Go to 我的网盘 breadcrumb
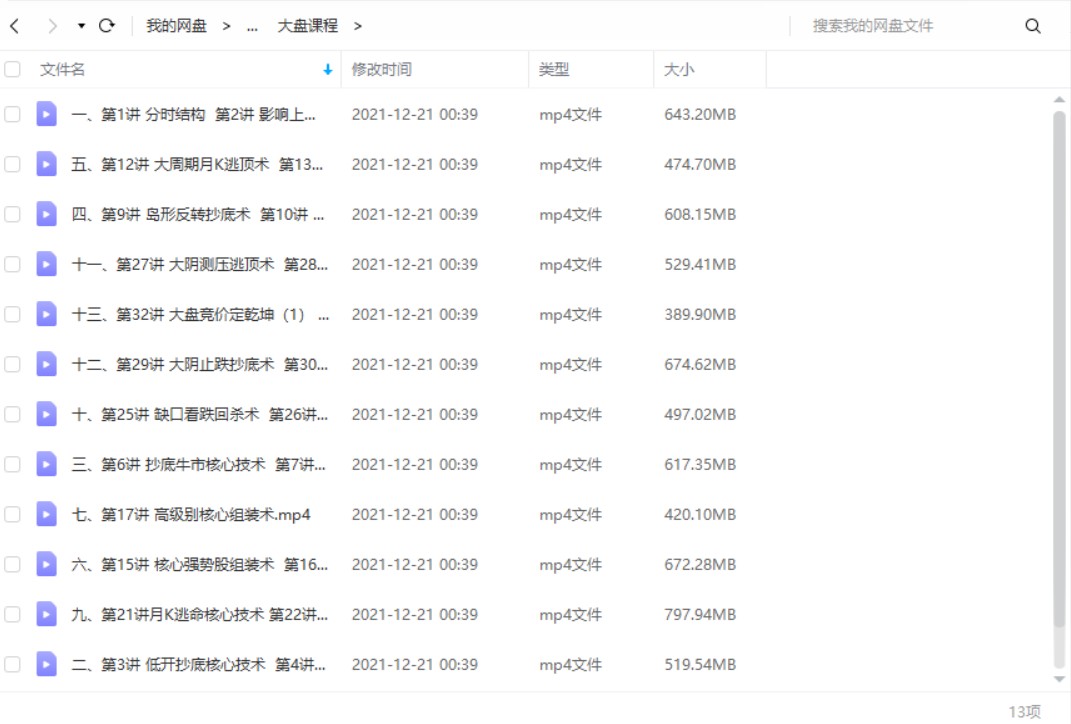Screen dimensions: 1071x724 (x=176, y=26)
